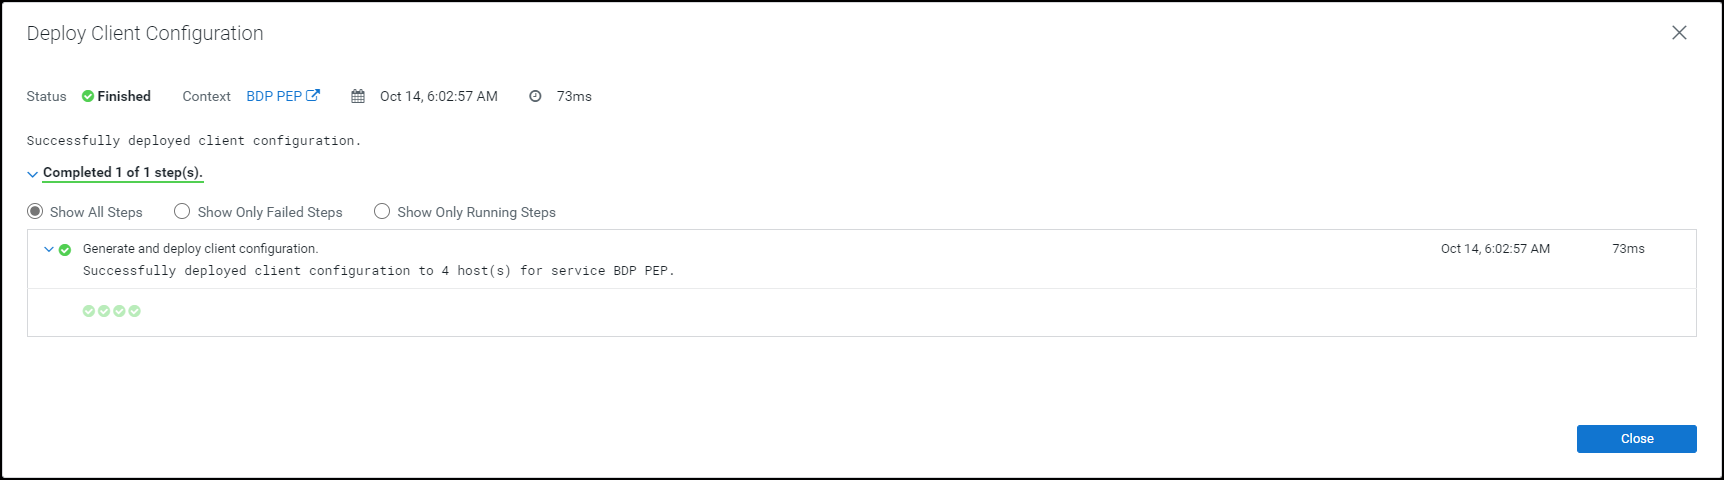
Task: Click the first host status check icon
Action: (89, 311)
